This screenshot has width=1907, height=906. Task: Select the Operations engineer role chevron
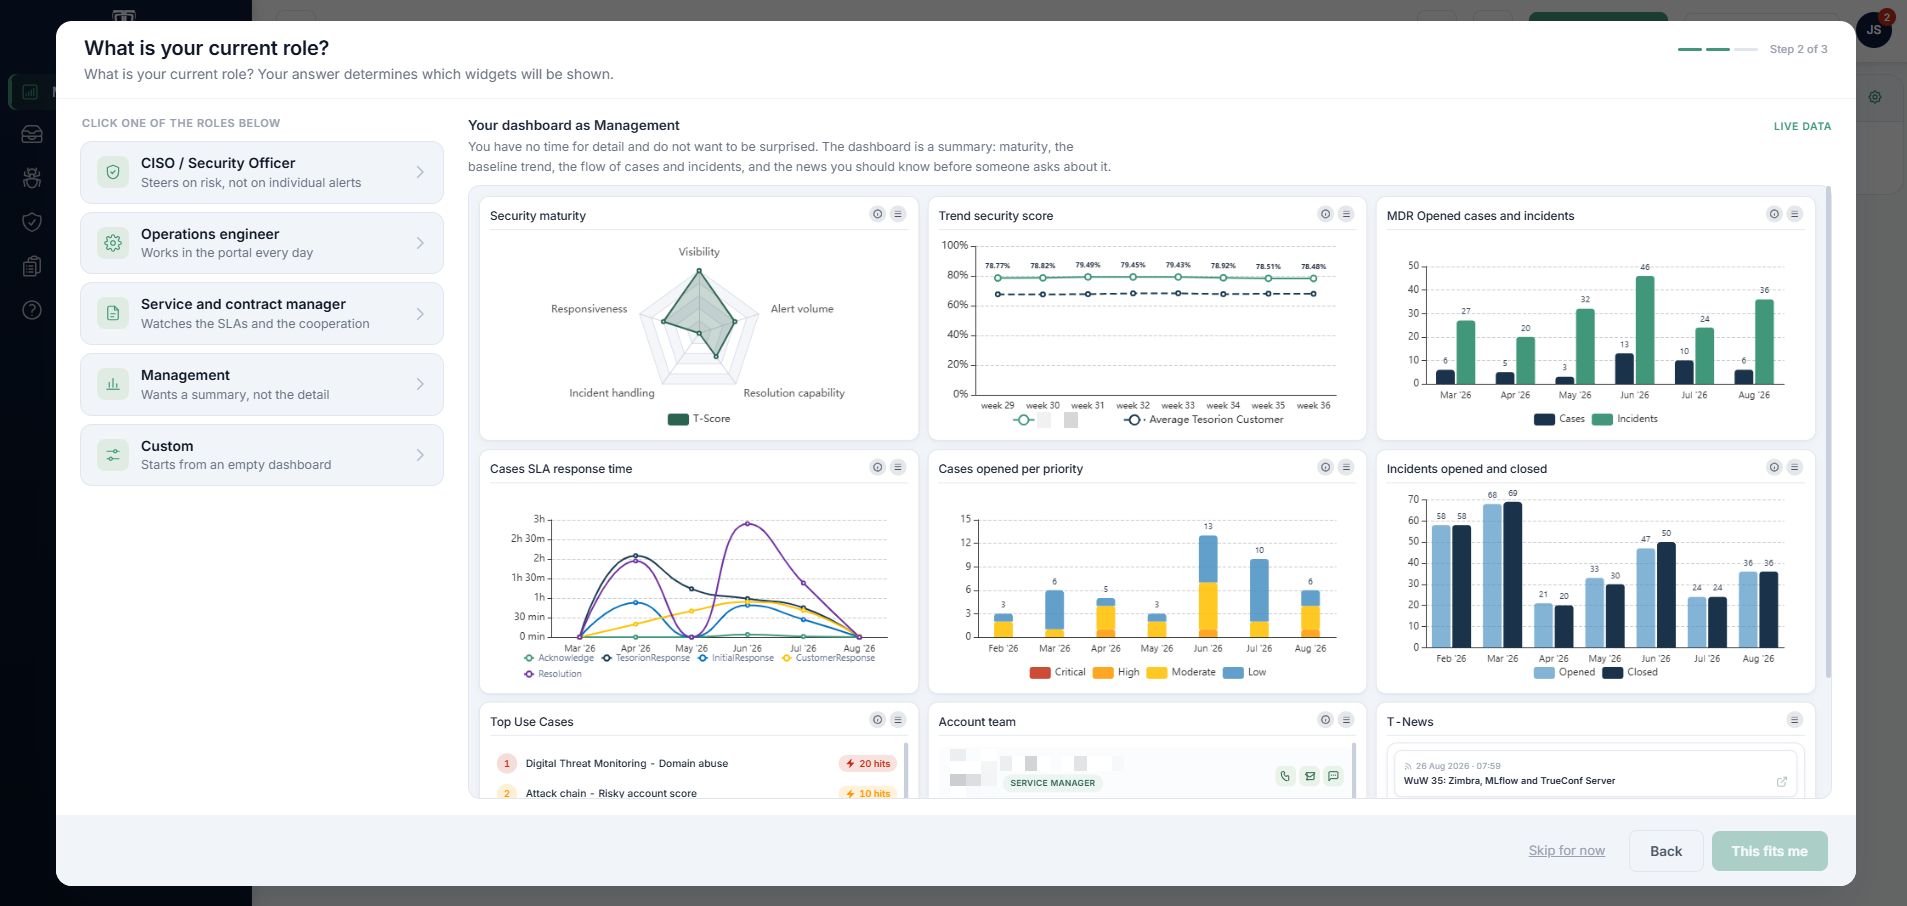click(x=420, y=243)
